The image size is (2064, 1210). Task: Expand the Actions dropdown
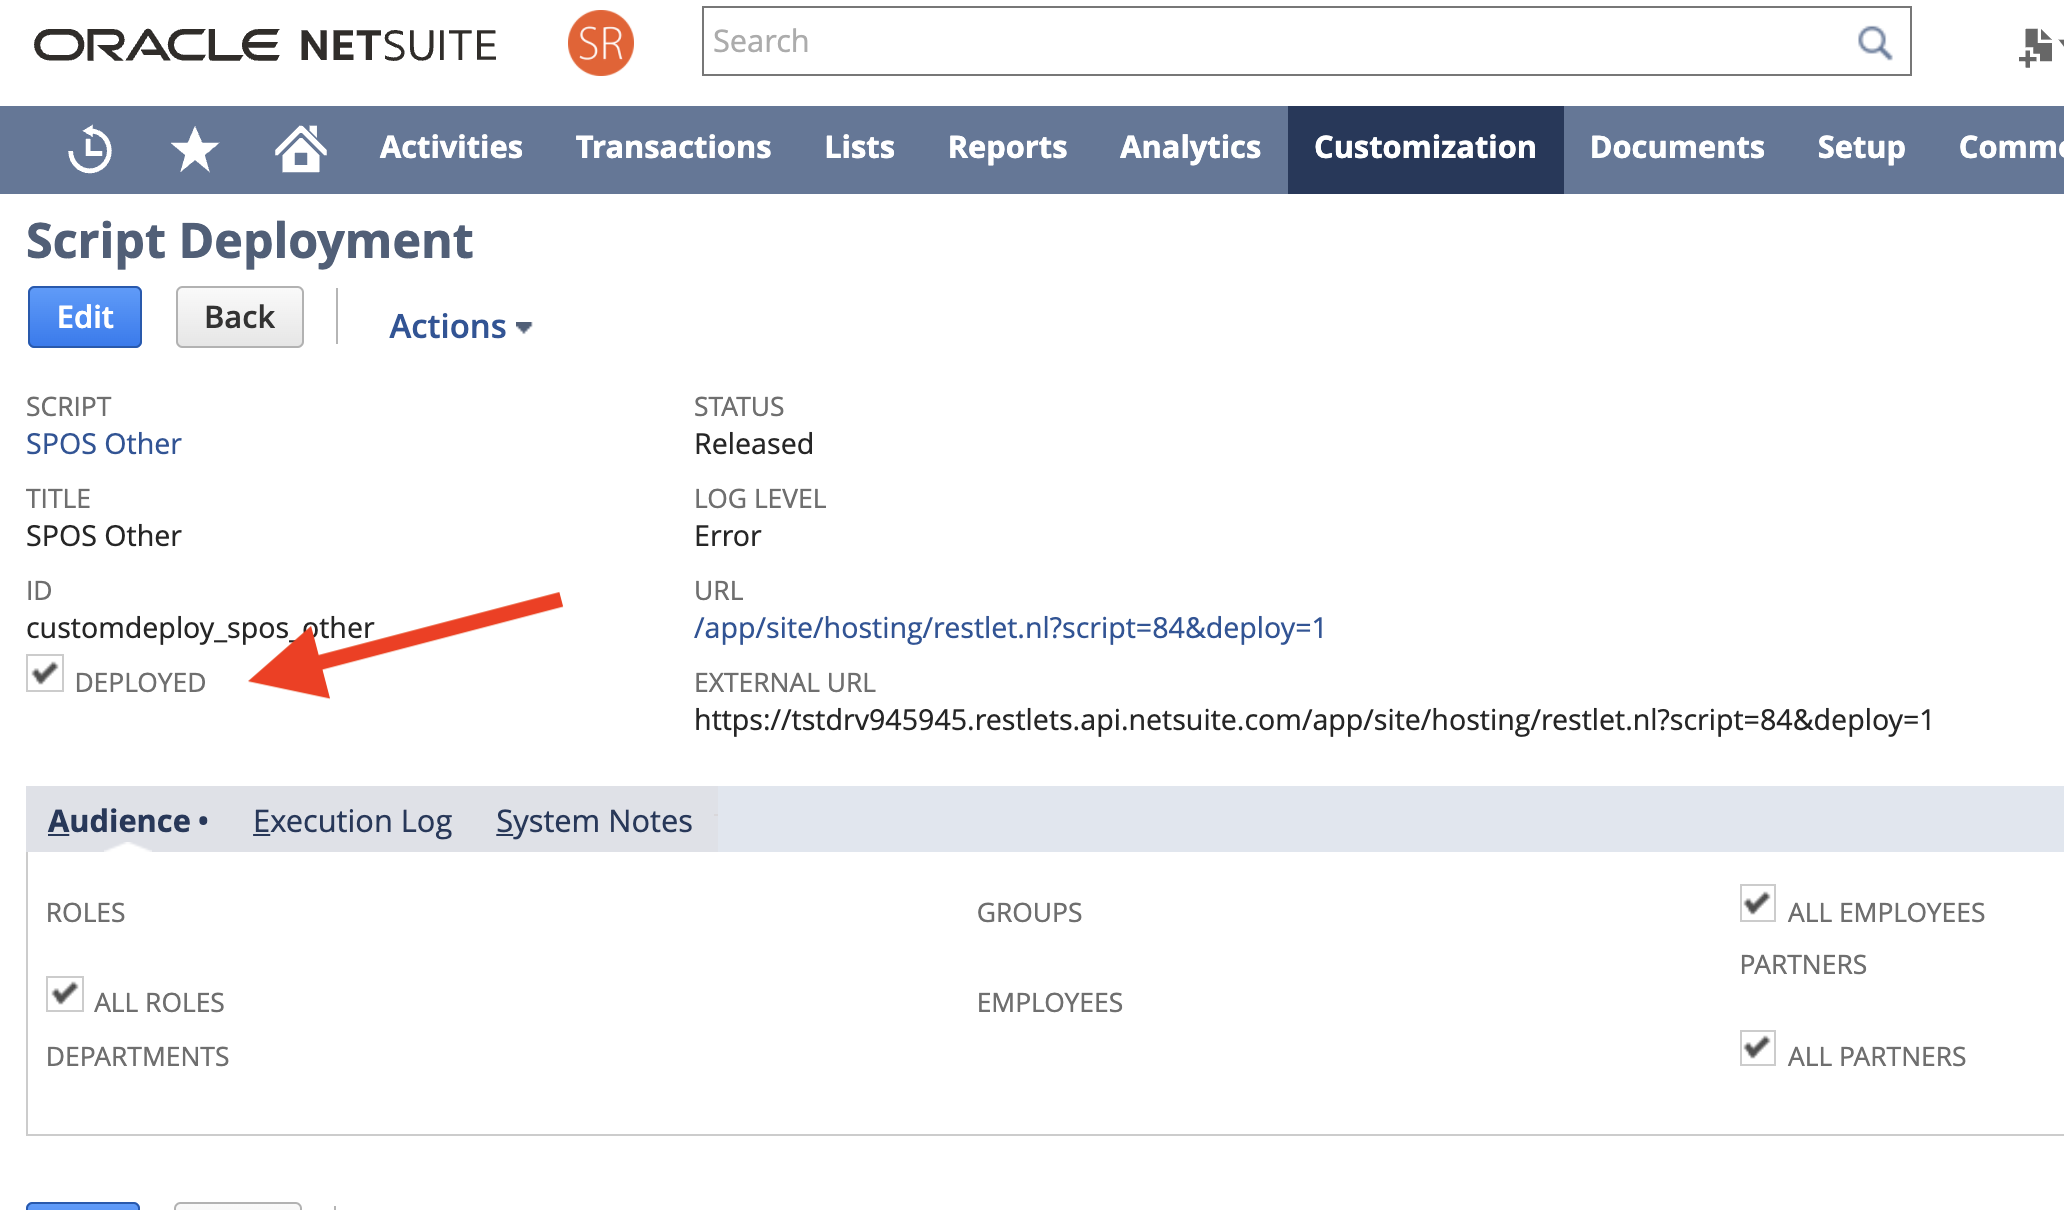coord(460,326)
